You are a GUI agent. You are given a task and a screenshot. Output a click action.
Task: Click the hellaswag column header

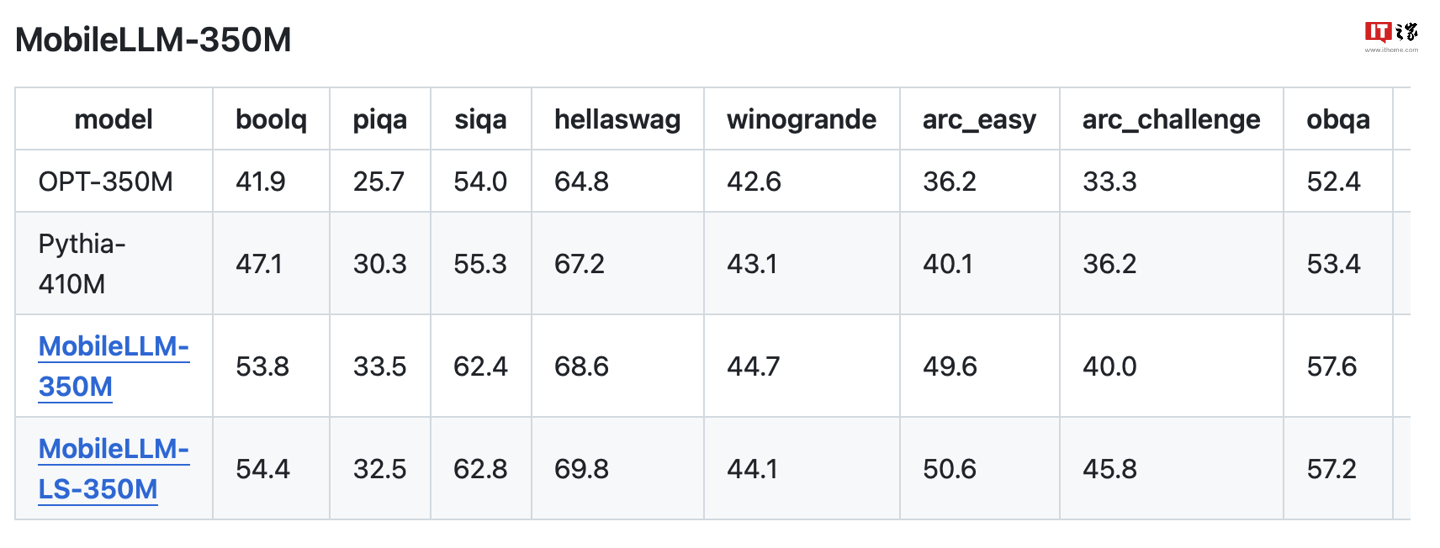coord(617,120)
